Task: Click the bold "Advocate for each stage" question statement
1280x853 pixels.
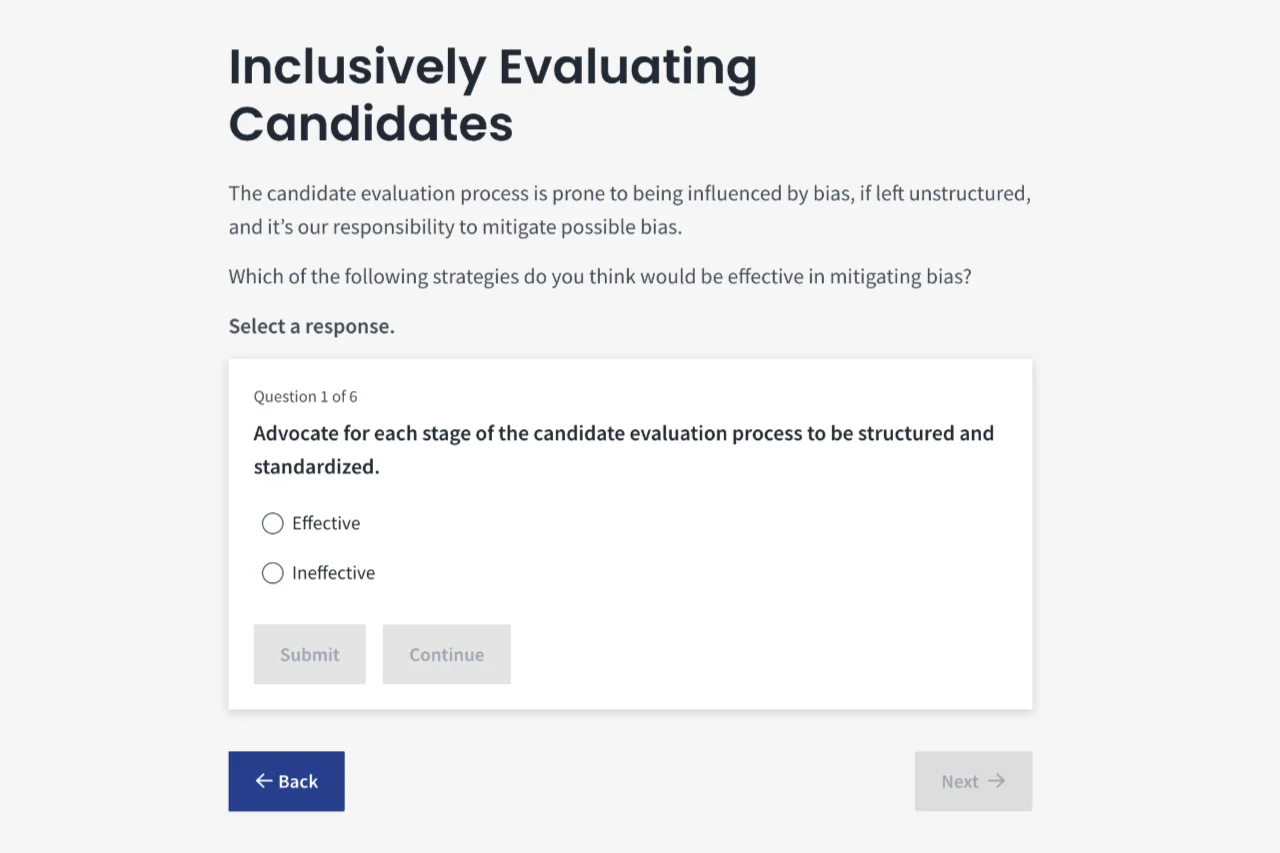Action: click(x=623, y=450)
